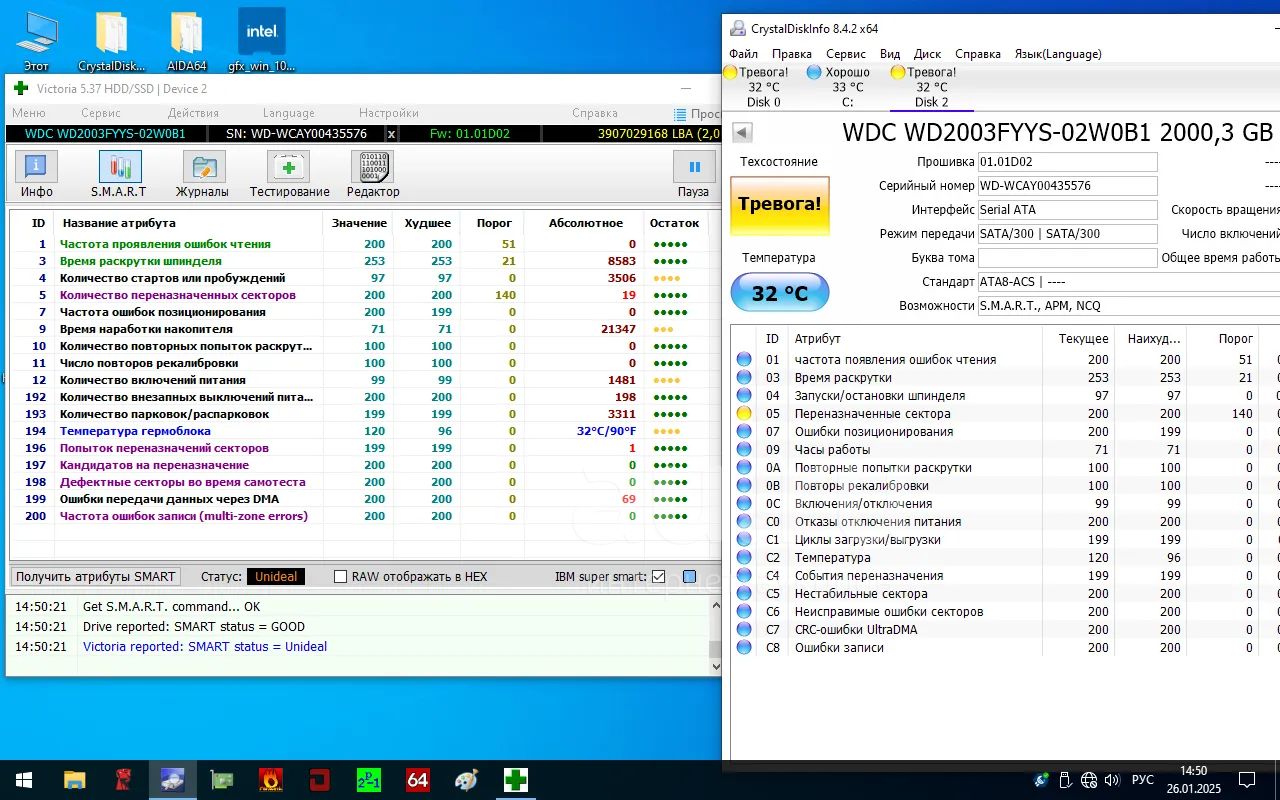Click the Victoria log scrollbar
This screenshot has height=800, width=1280.
(715, 635)
